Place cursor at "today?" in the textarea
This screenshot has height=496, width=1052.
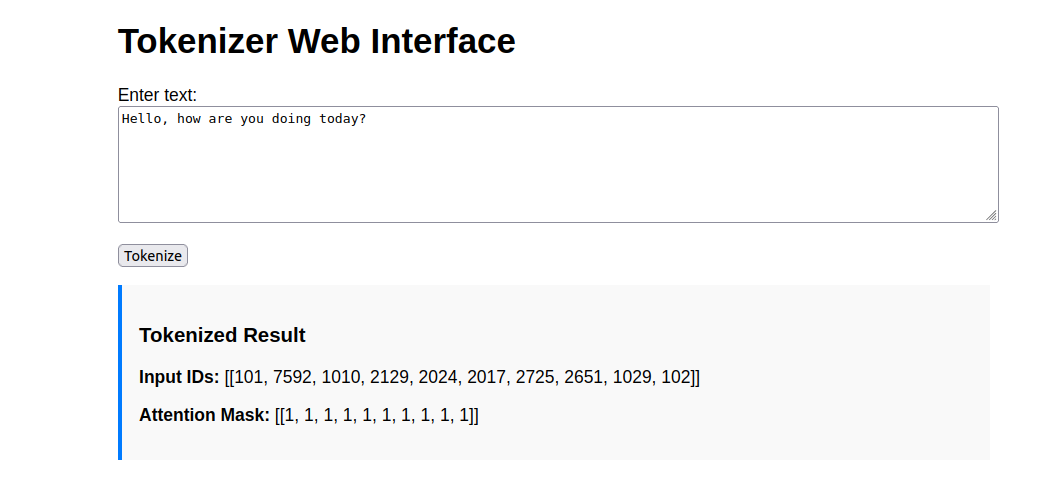[343, 119]
